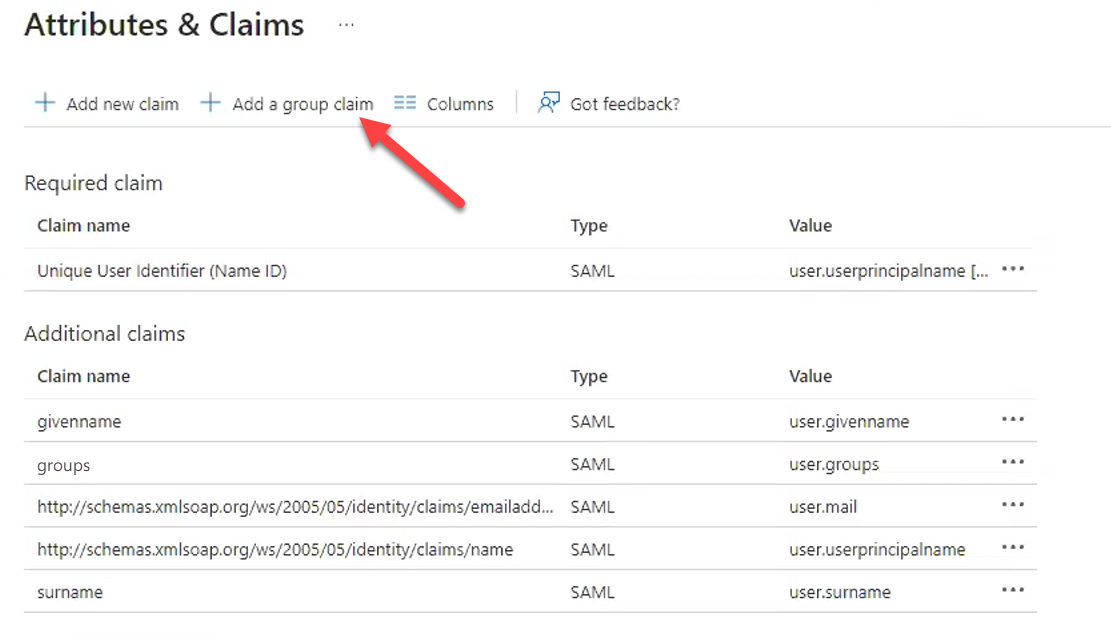Click the user.surname value
Image resolution: width=1111 pixels, height=640 pixels.
click(x=840, y=593)
